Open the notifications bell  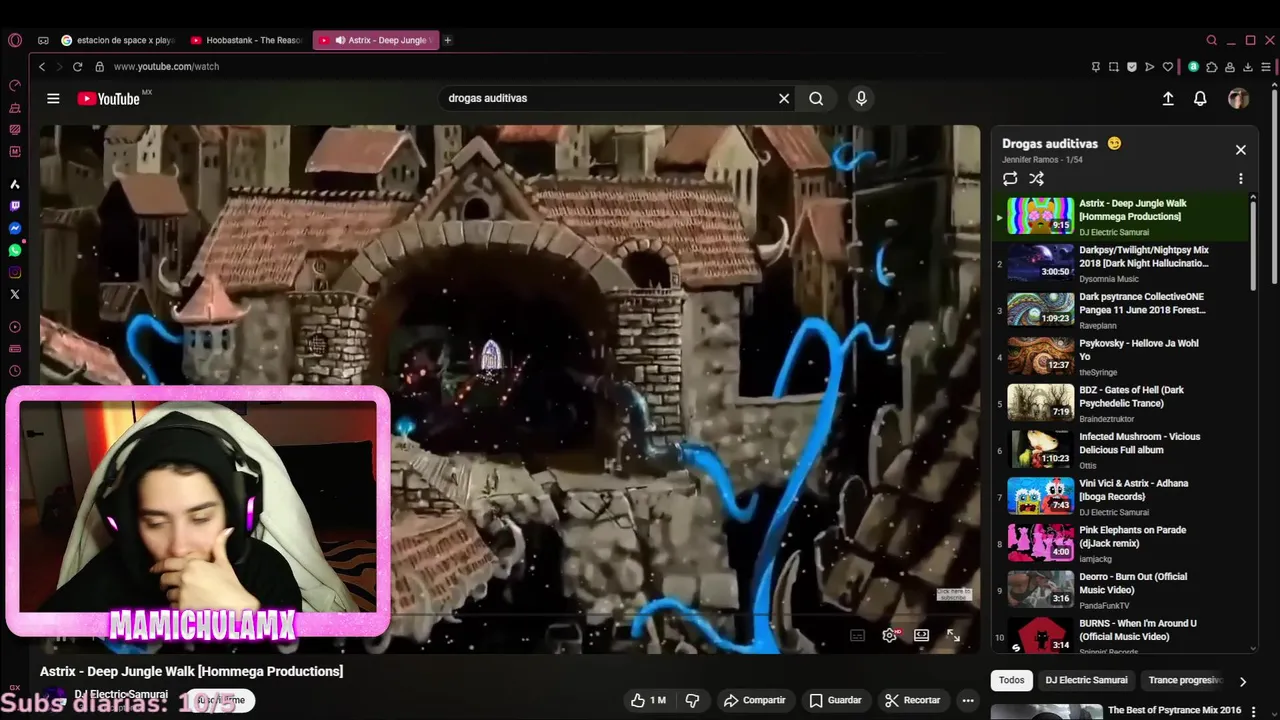click(x=1200, y=98)
